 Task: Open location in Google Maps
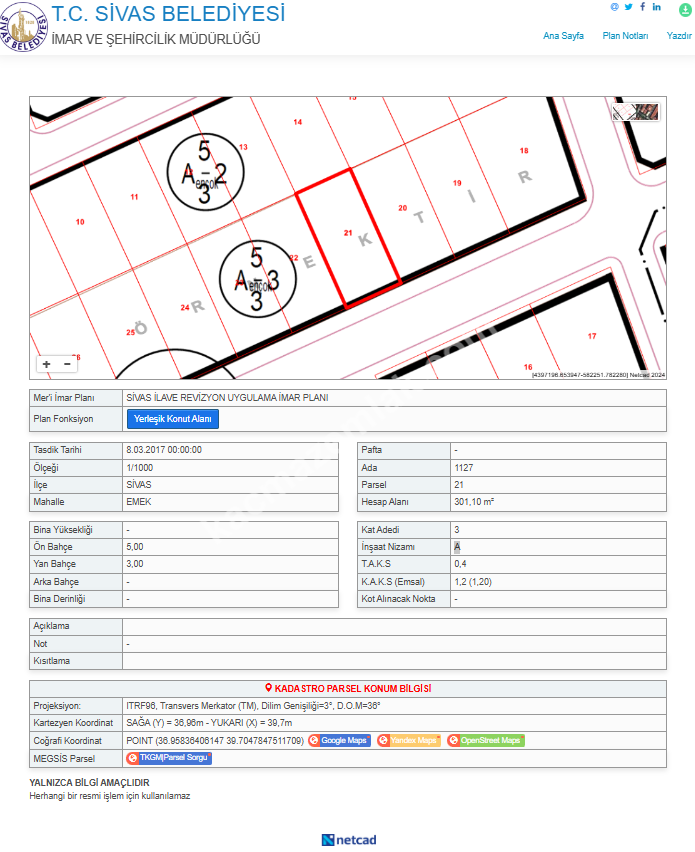[x=340, y=741]
